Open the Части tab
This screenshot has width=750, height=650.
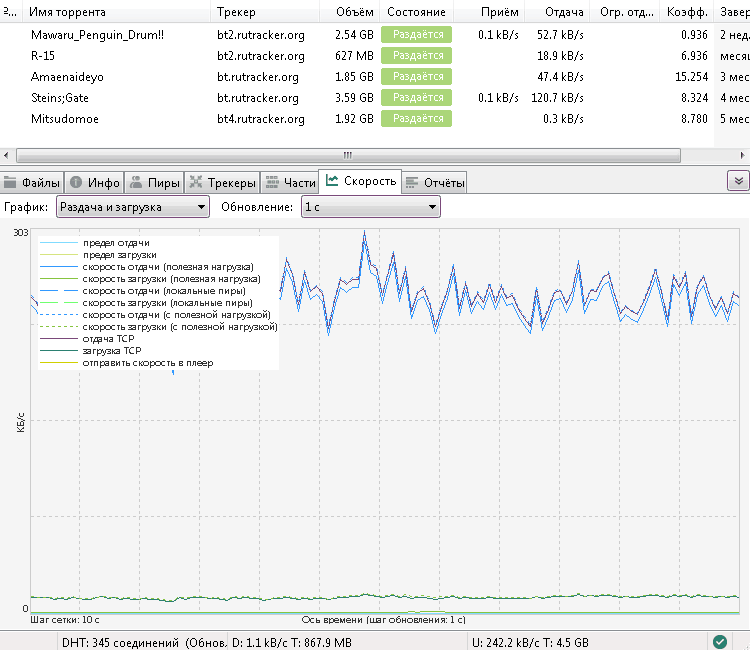coord(289,183)
